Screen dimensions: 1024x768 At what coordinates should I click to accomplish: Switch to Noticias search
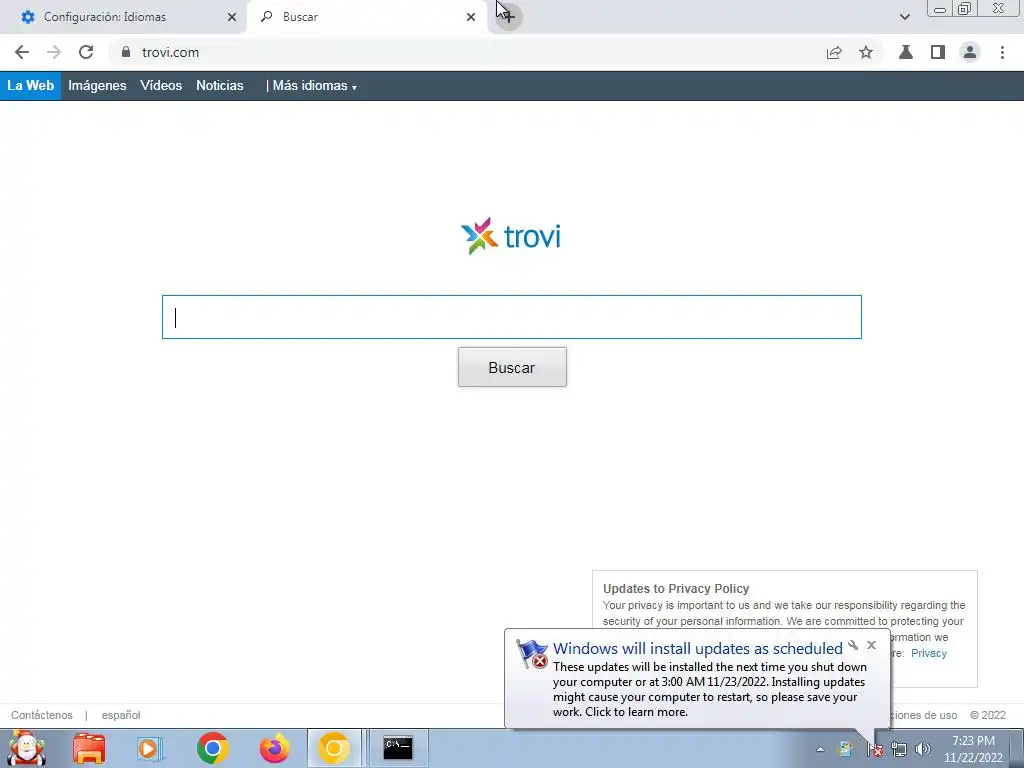pos(220,86)
